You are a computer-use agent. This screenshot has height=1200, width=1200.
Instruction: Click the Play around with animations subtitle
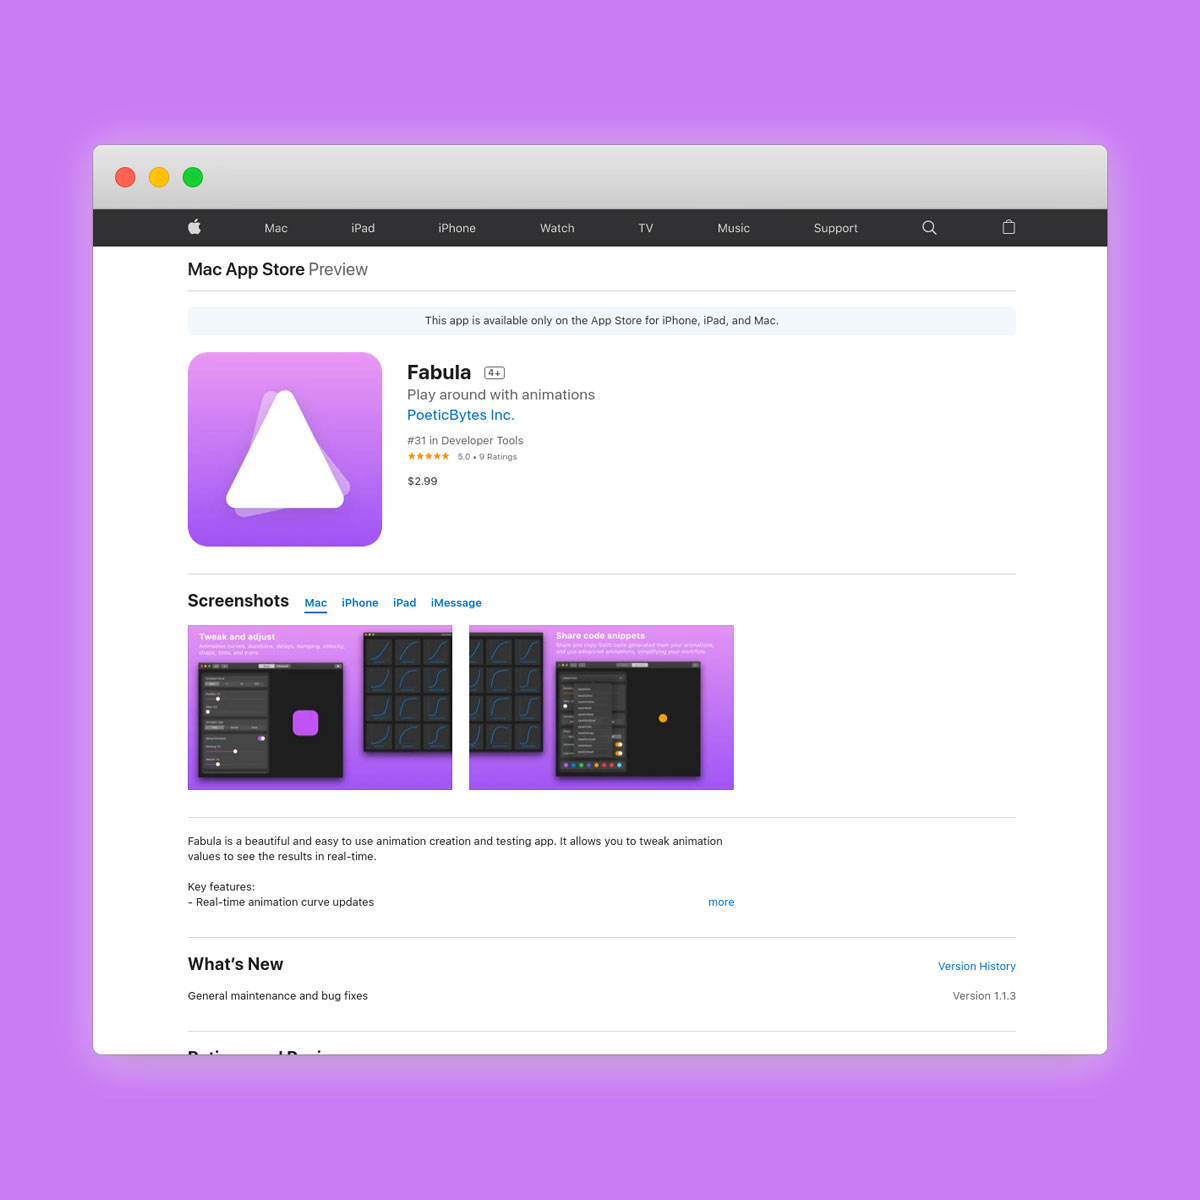pos(501,395)
